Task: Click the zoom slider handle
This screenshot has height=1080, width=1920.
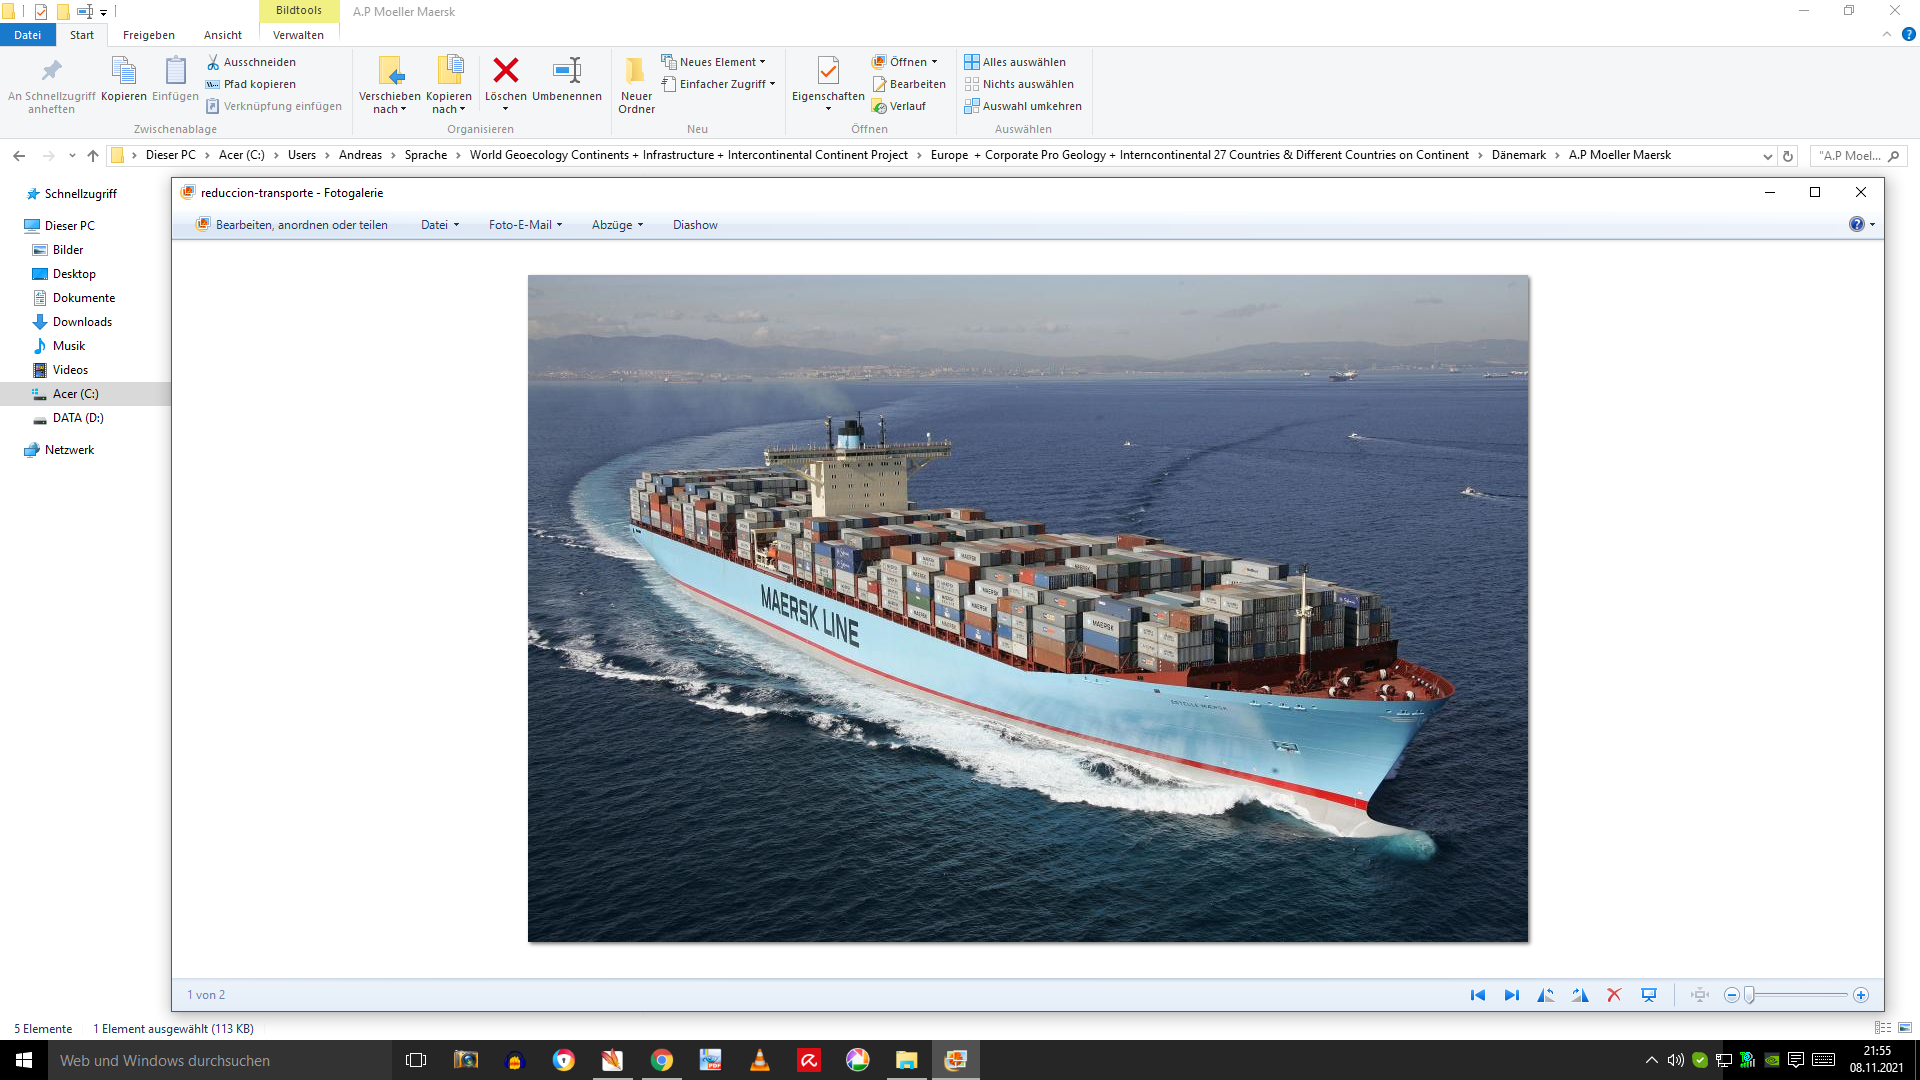Action: (1749, 995)
